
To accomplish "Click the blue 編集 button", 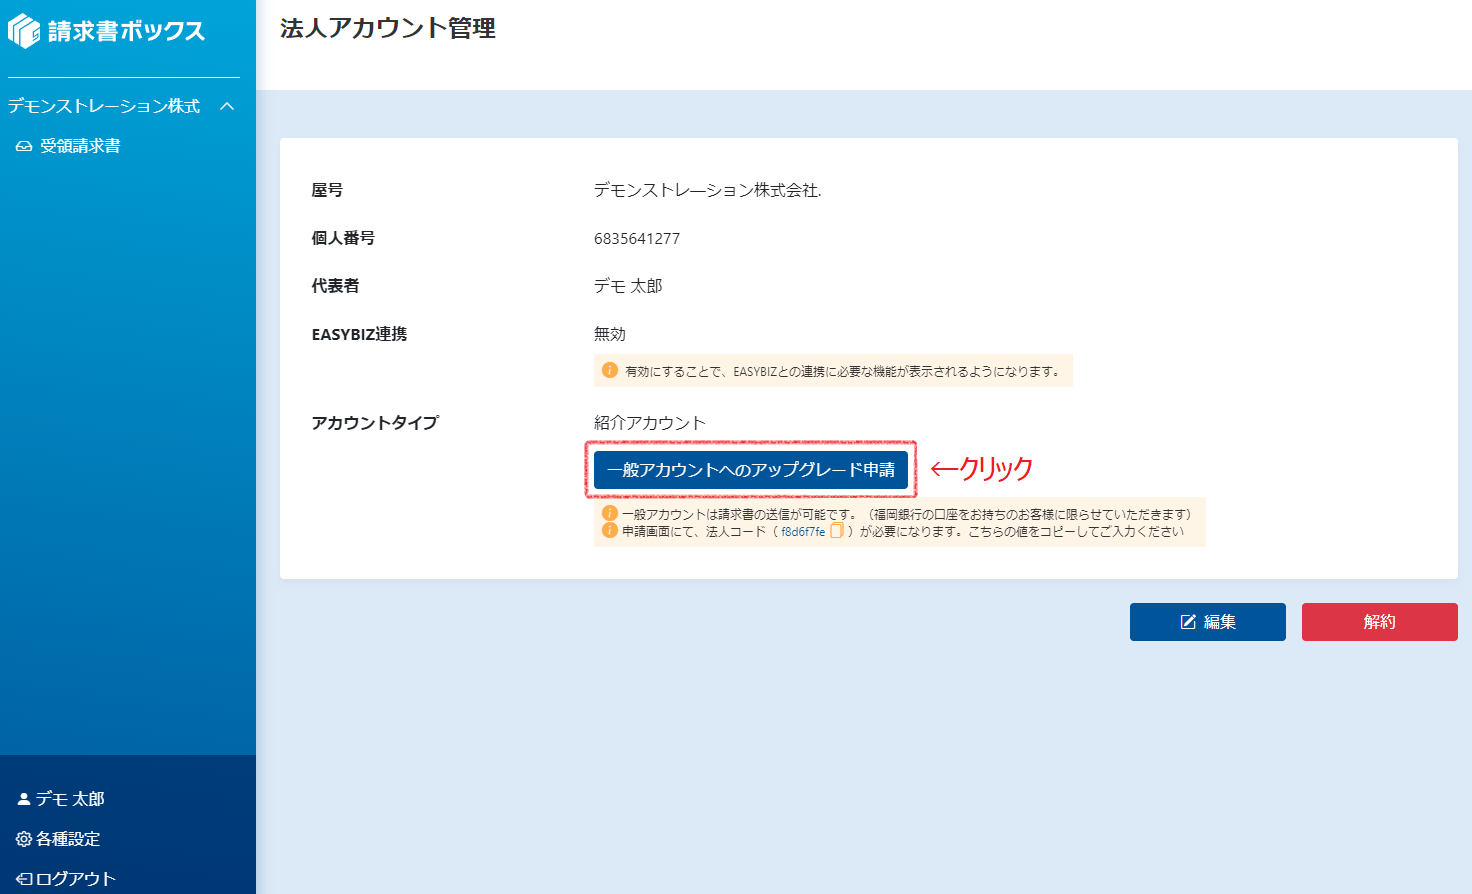I will (x=1207, y=622).
